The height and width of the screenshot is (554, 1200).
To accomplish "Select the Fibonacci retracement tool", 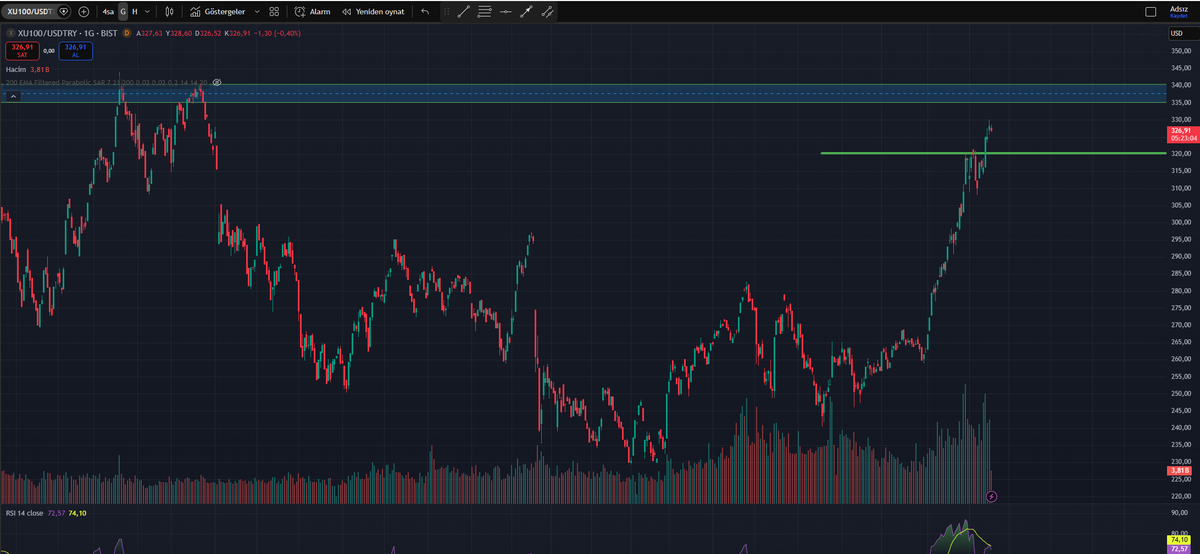I will 484,11.
